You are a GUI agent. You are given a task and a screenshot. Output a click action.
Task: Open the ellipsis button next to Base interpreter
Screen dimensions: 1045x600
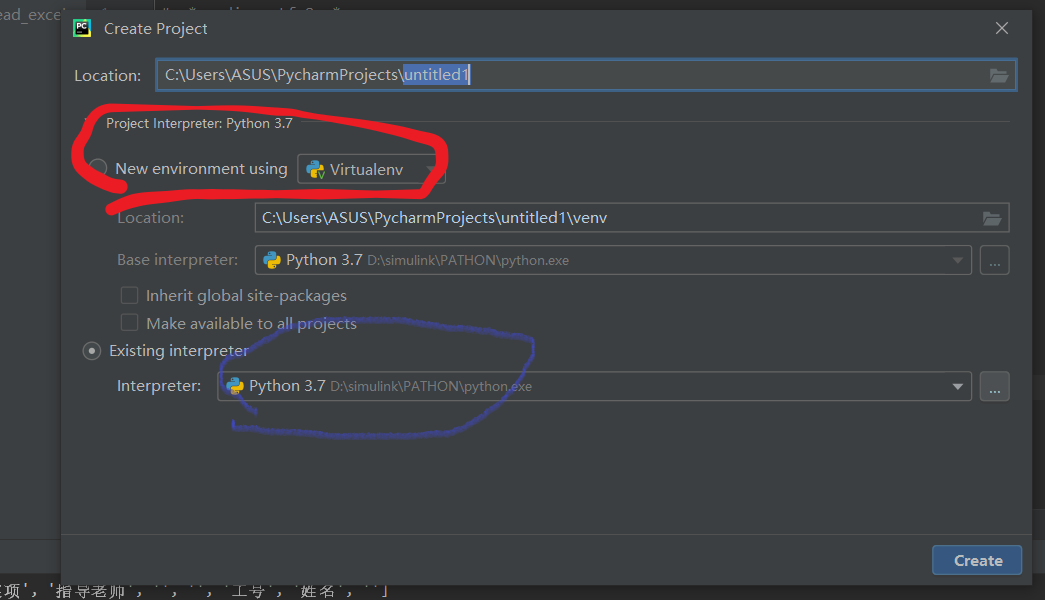pyautogui.click(x=994, y=260)
